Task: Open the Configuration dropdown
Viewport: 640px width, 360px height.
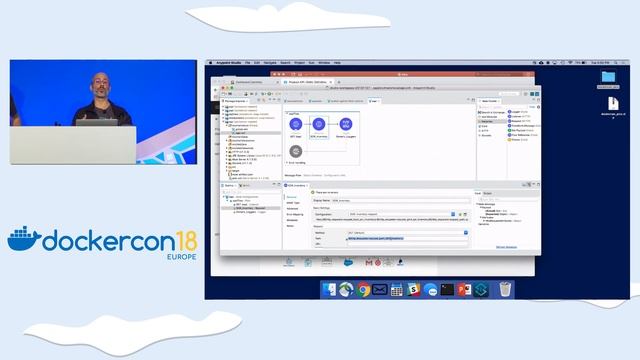Action: coord(453,214)
